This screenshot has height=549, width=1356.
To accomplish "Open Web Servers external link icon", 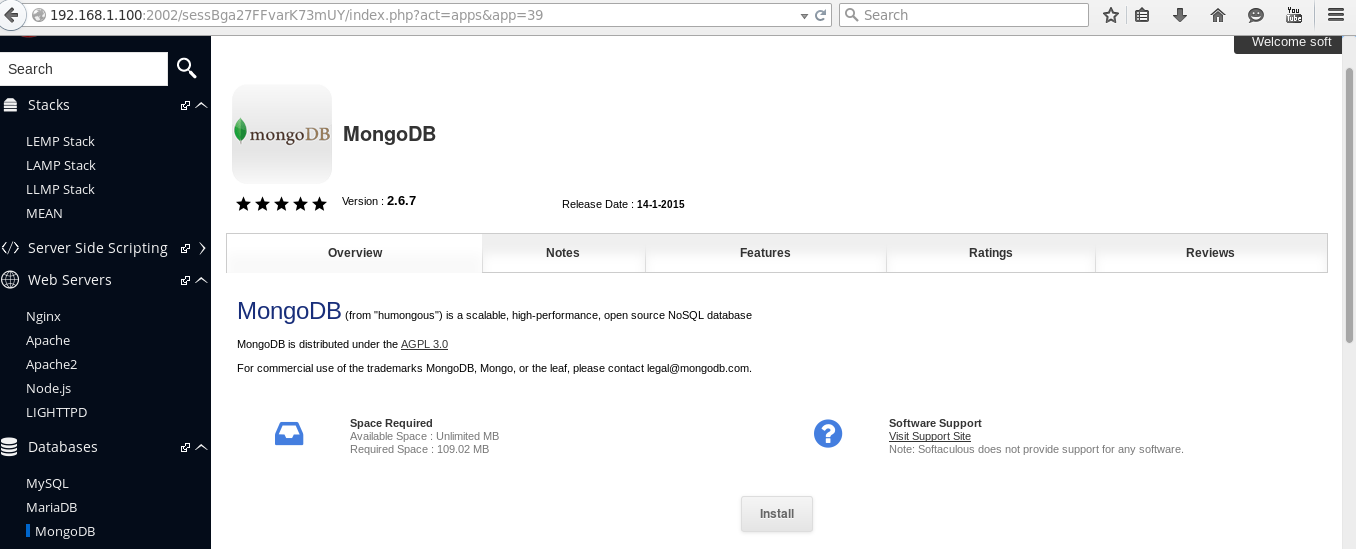I will click(185, 280).
